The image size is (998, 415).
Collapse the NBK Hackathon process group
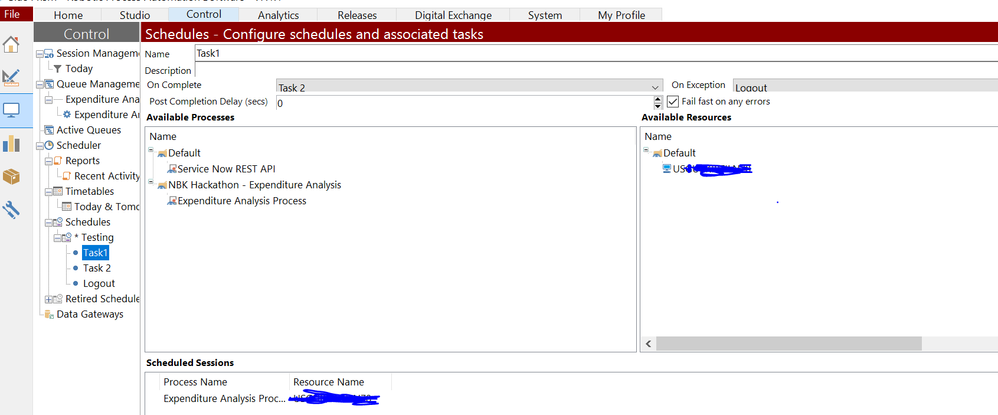coord(151,183)
